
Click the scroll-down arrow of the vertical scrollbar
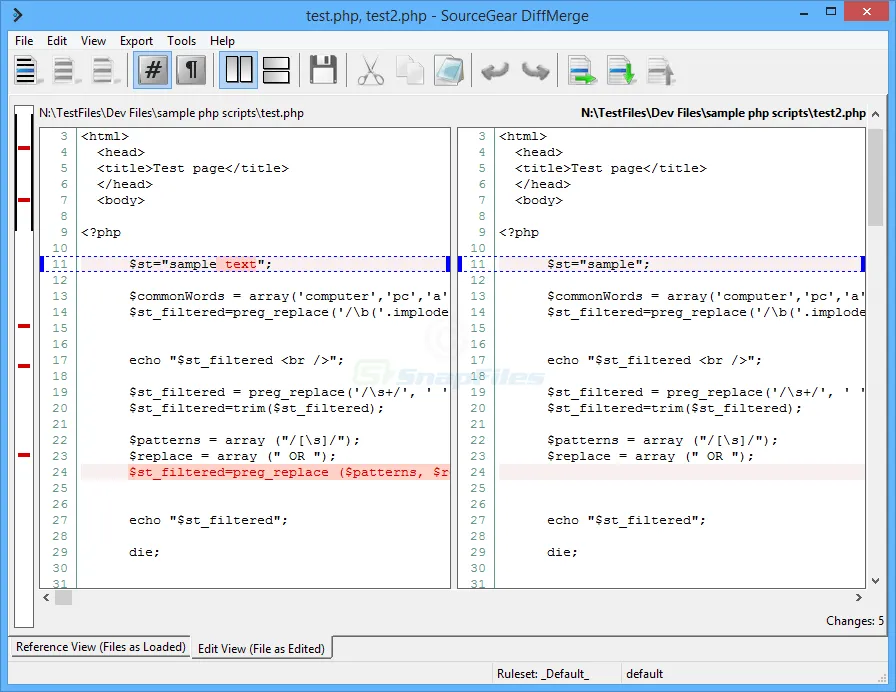pos(875,581)
